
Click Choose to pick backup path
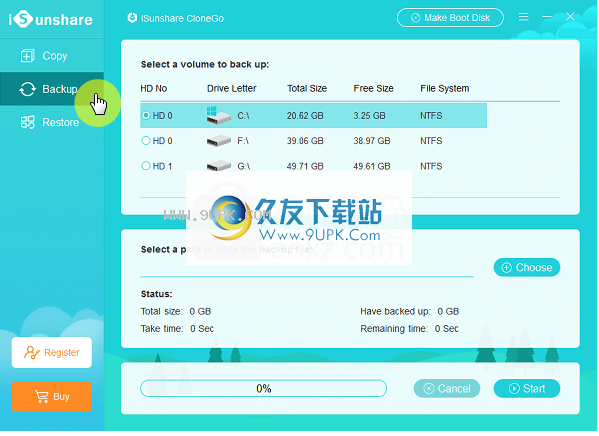coord(527,267)
